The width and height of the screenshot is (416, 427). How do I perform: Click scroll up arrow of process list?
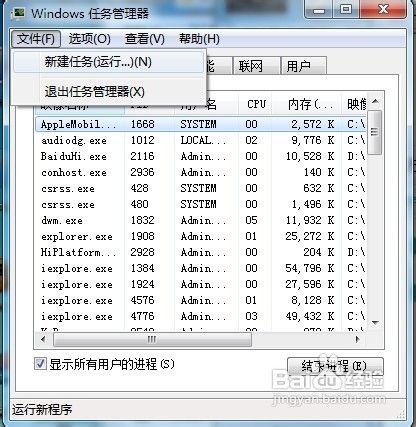pyautogui.click(x=375, y=101)
